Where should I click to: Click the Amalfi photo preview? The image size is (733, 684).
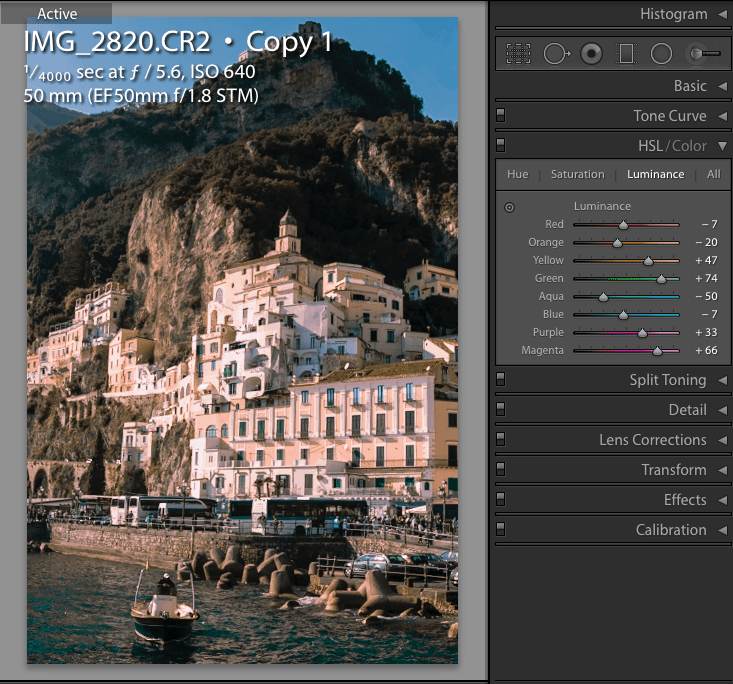click(242, 340)
